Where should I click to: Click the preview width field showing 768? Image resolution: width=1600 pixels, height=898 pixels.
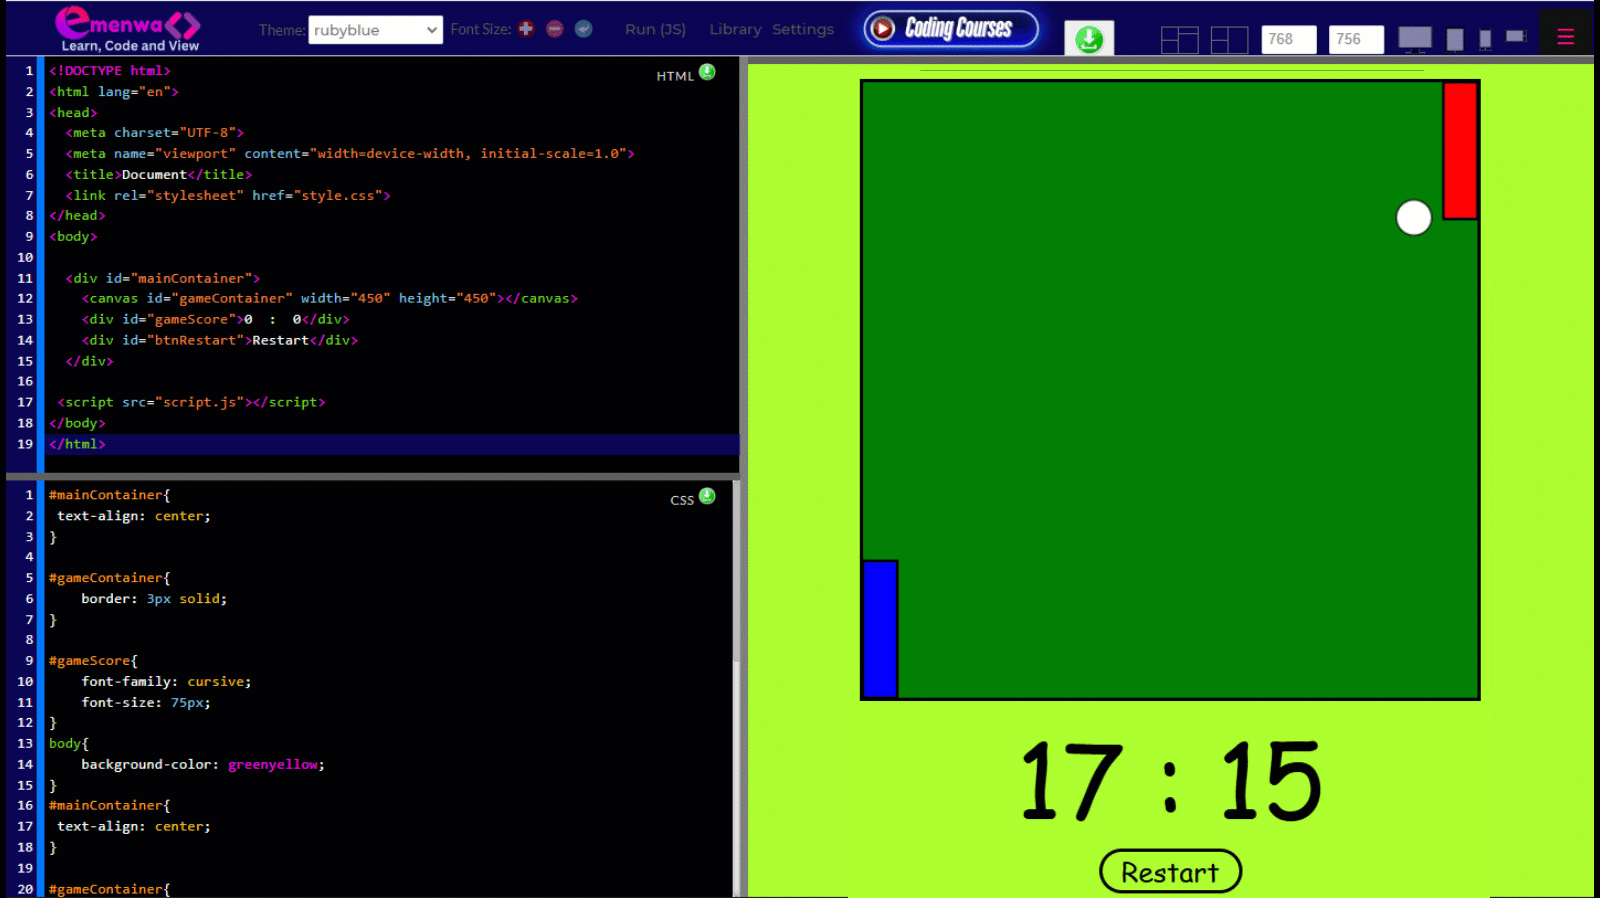[1288, 39]
